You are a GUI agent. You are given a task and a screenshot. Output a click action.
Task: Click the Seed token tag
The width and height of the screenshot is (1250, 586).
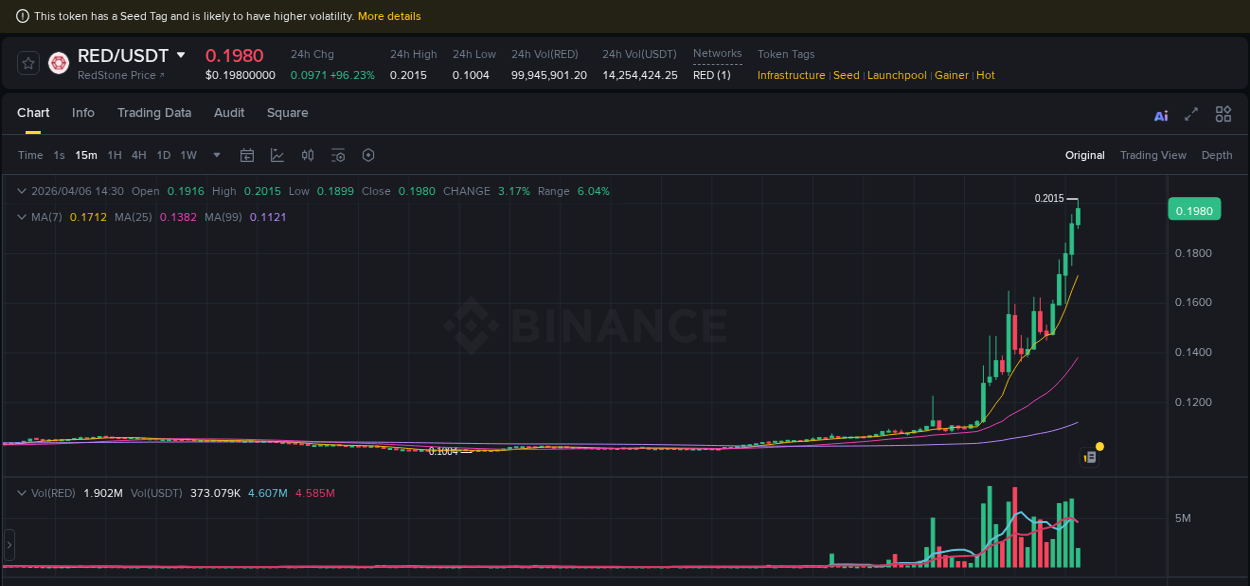(846, 75)
